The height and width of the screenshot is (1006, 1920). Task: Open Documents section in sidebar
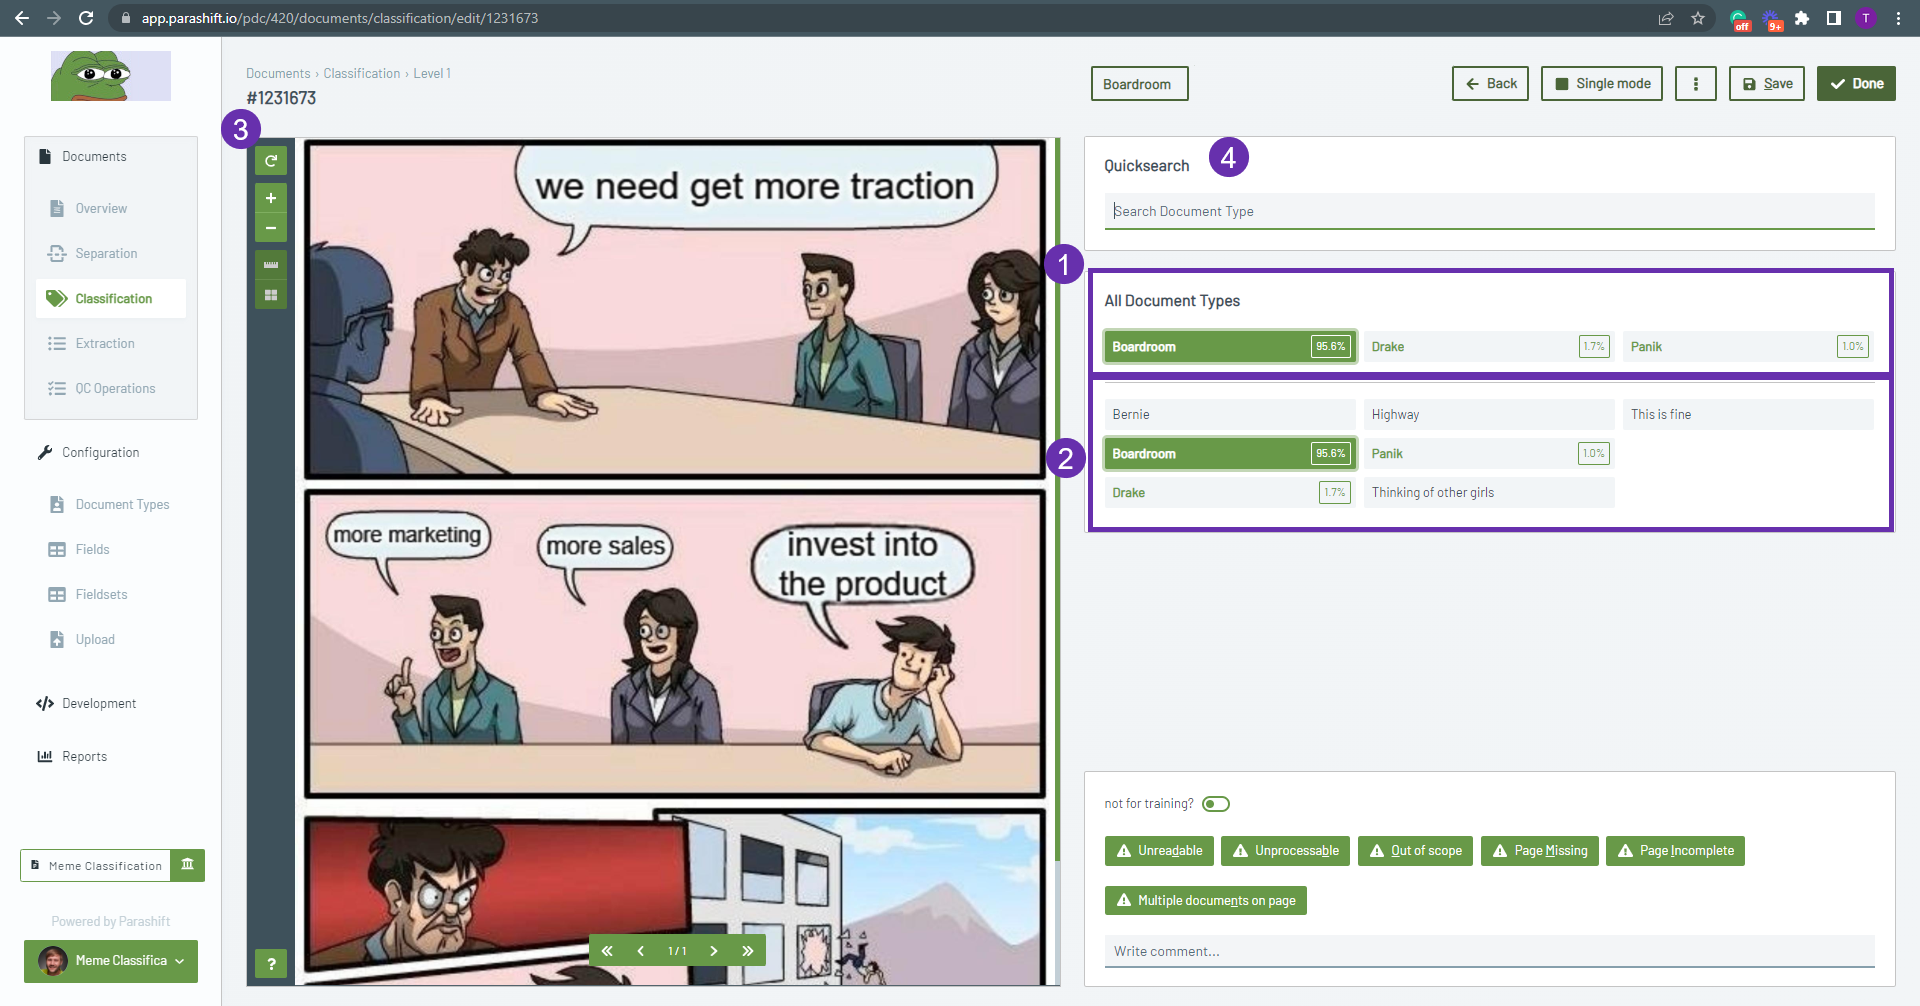[94, 157]
